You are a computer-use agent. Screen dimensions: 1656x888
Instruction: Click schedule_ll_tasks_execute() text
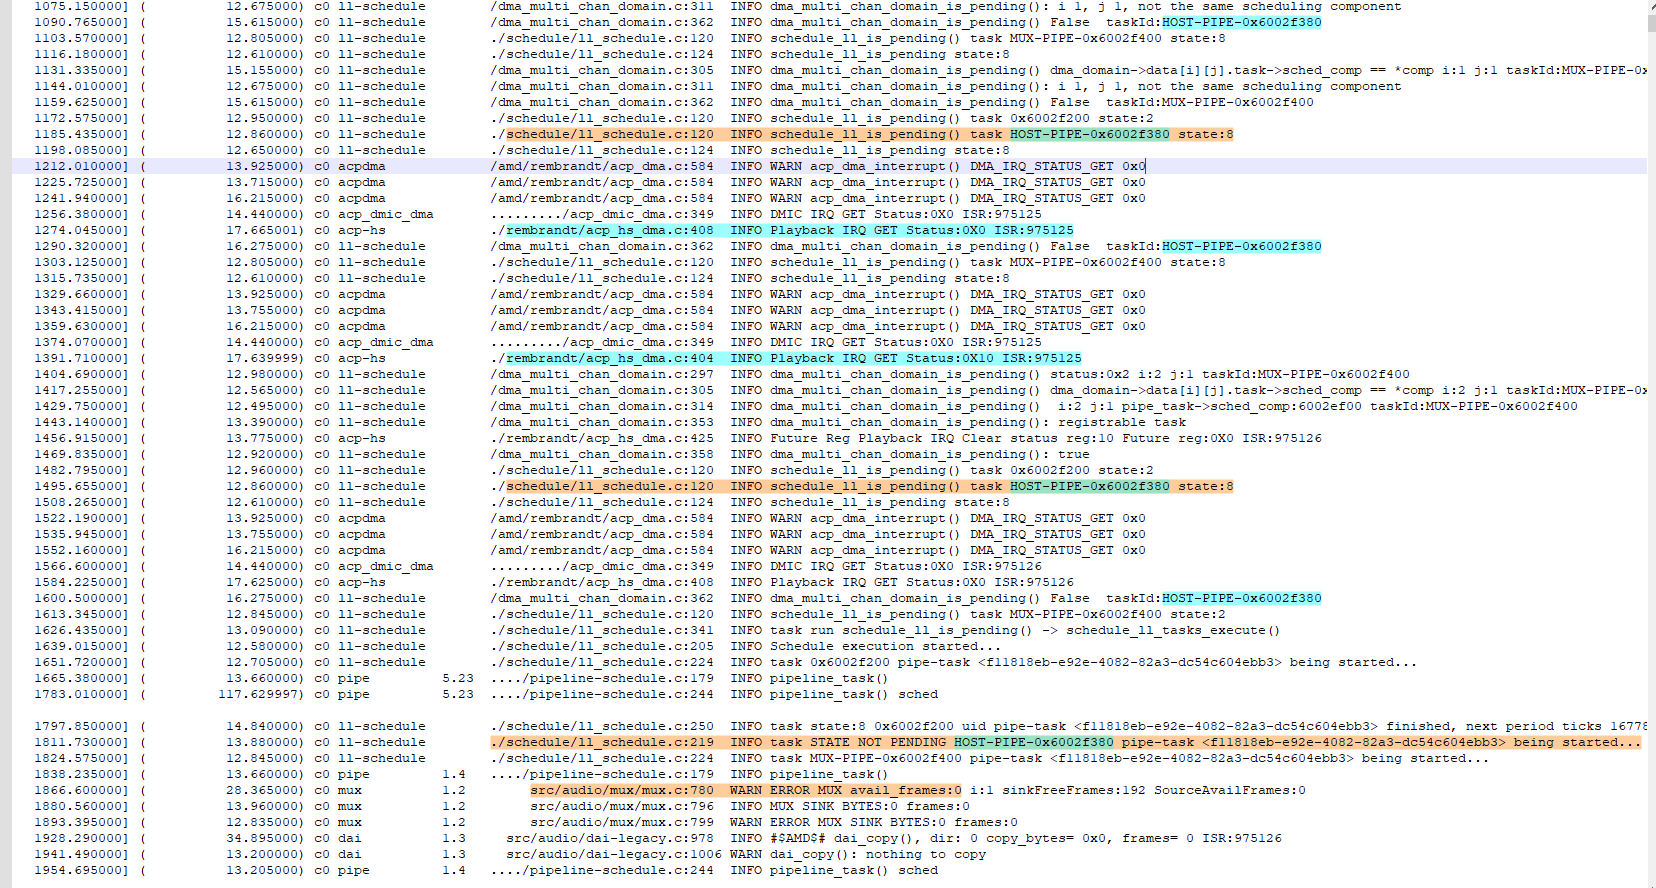coord(1173,630)
